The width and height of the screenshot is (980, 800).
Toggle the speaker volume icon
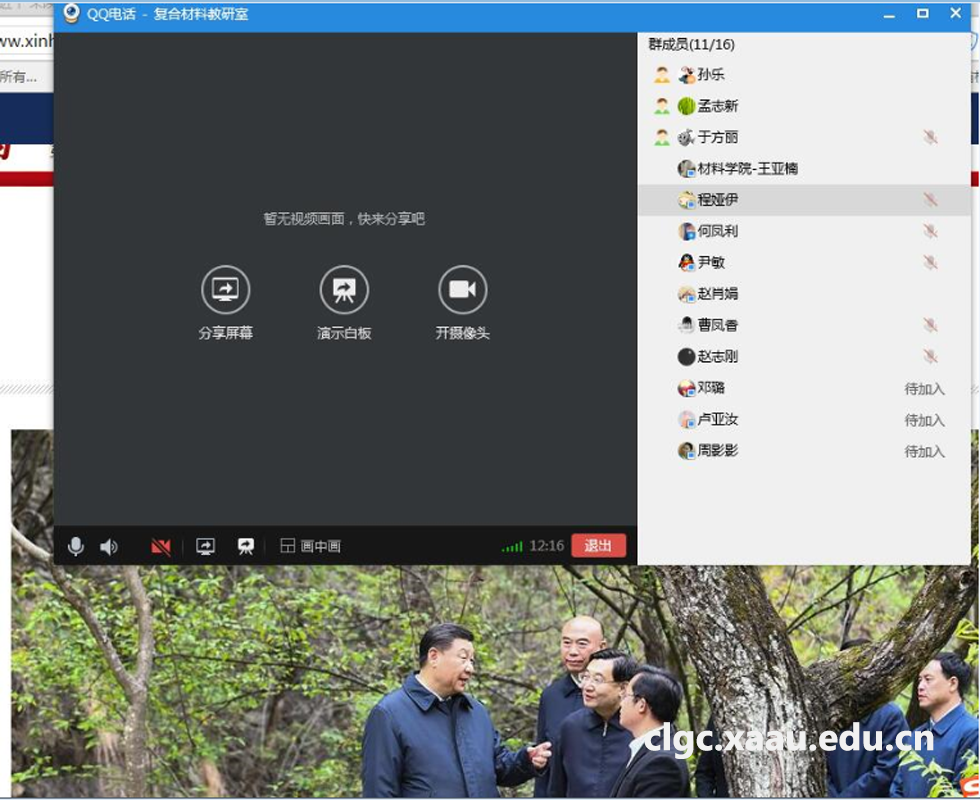(109, 546)
